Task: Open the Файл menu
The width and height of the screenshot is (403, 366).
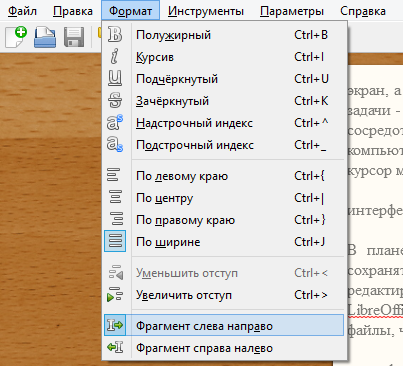Action: pos(22,11)
